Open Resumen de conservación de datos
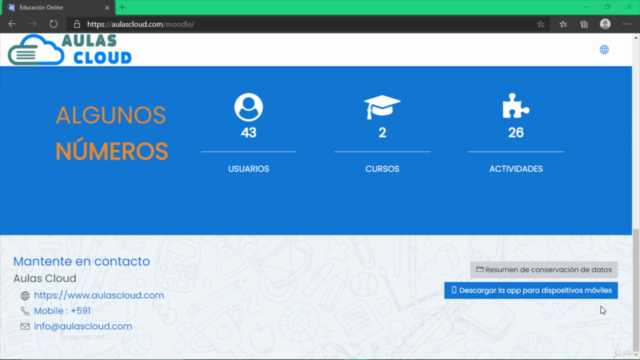The image size is (640, 360). [x=544, y=269]
